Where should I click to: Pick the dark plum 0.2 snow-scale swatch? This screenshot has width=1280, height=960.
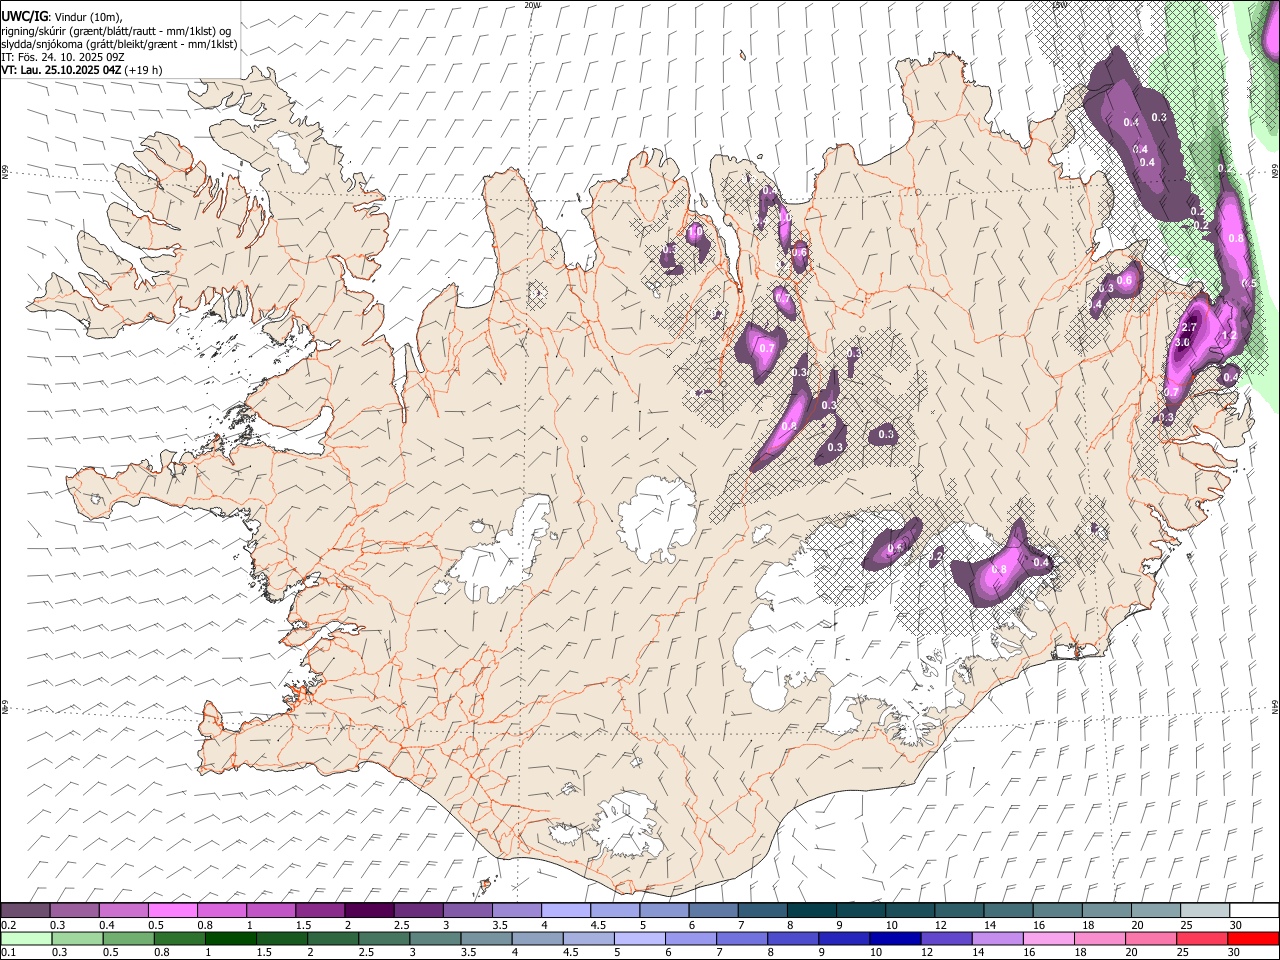[25, 910]
